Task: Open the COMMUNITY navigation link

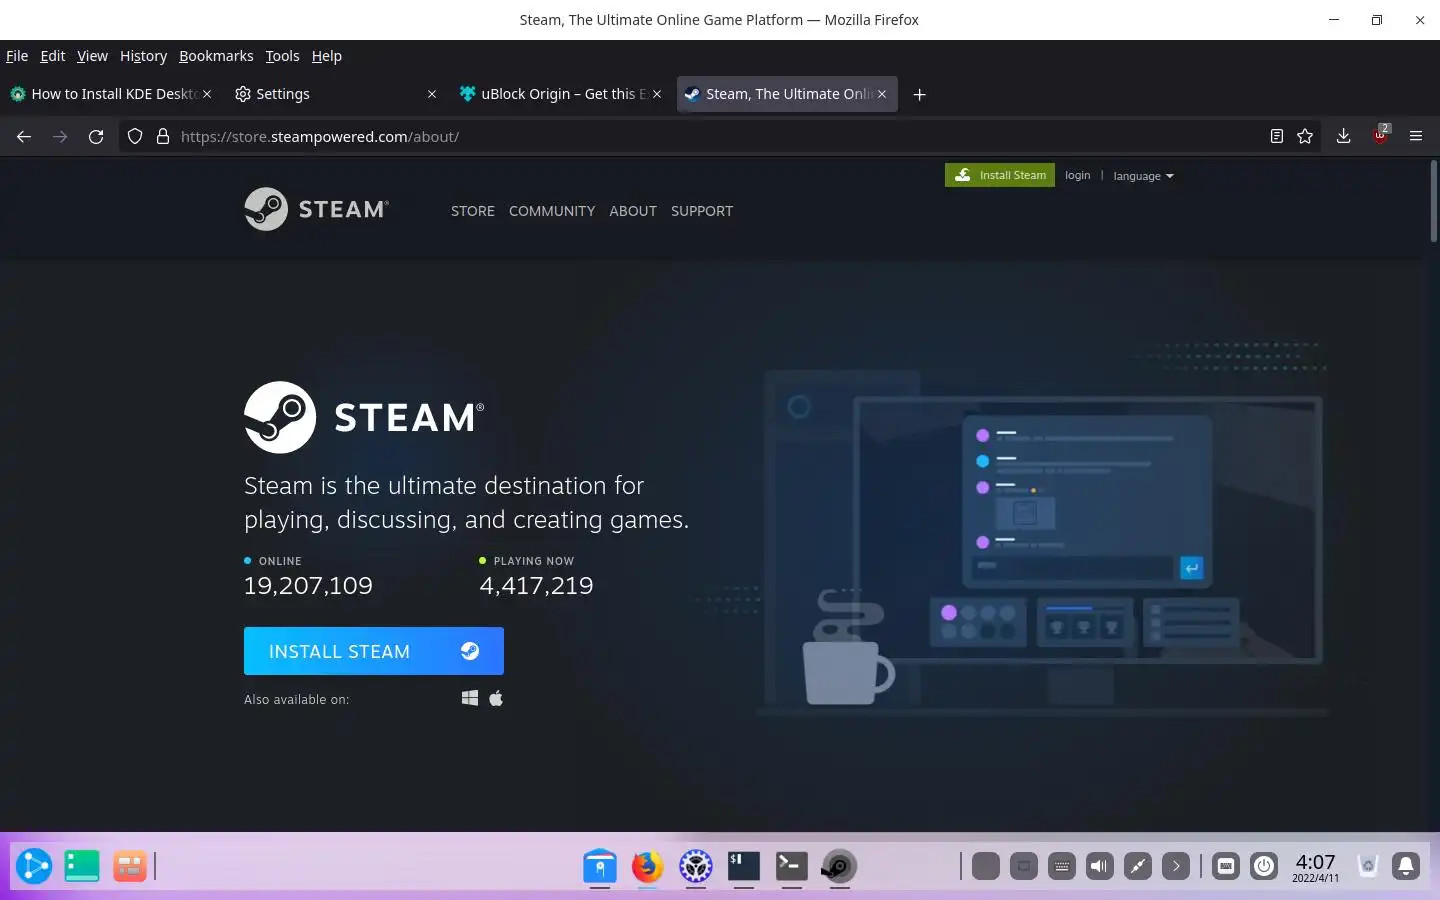Action: click(552, 211)
